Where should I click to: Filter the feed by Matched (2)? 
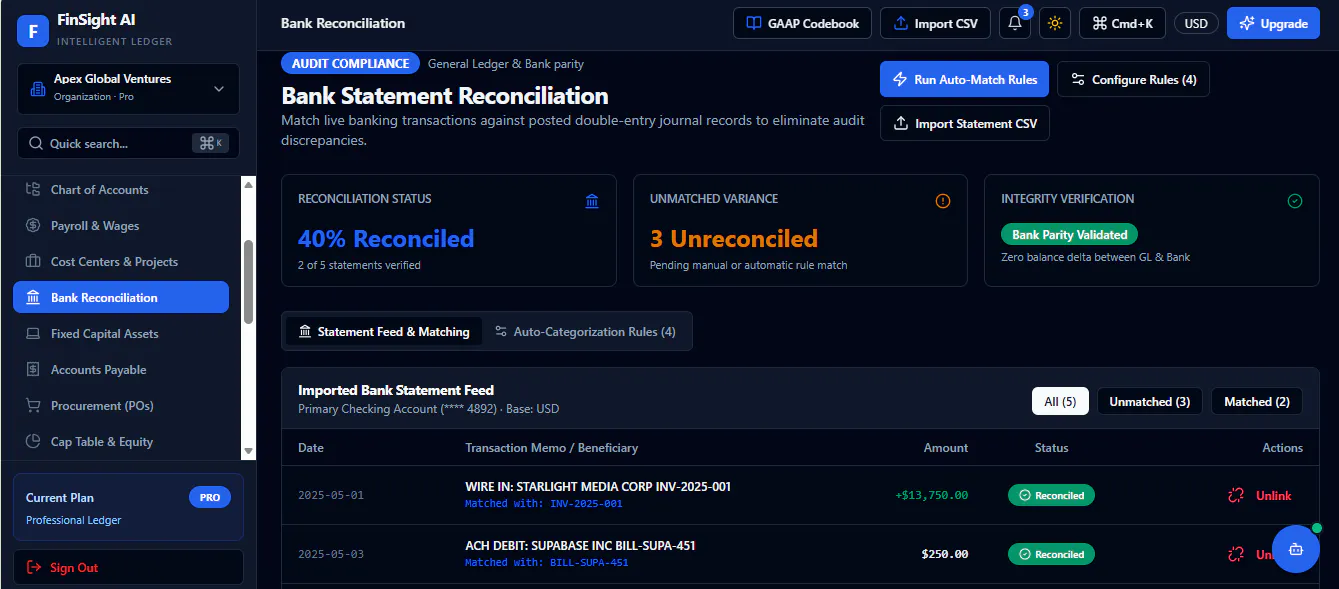point(1257,401)
